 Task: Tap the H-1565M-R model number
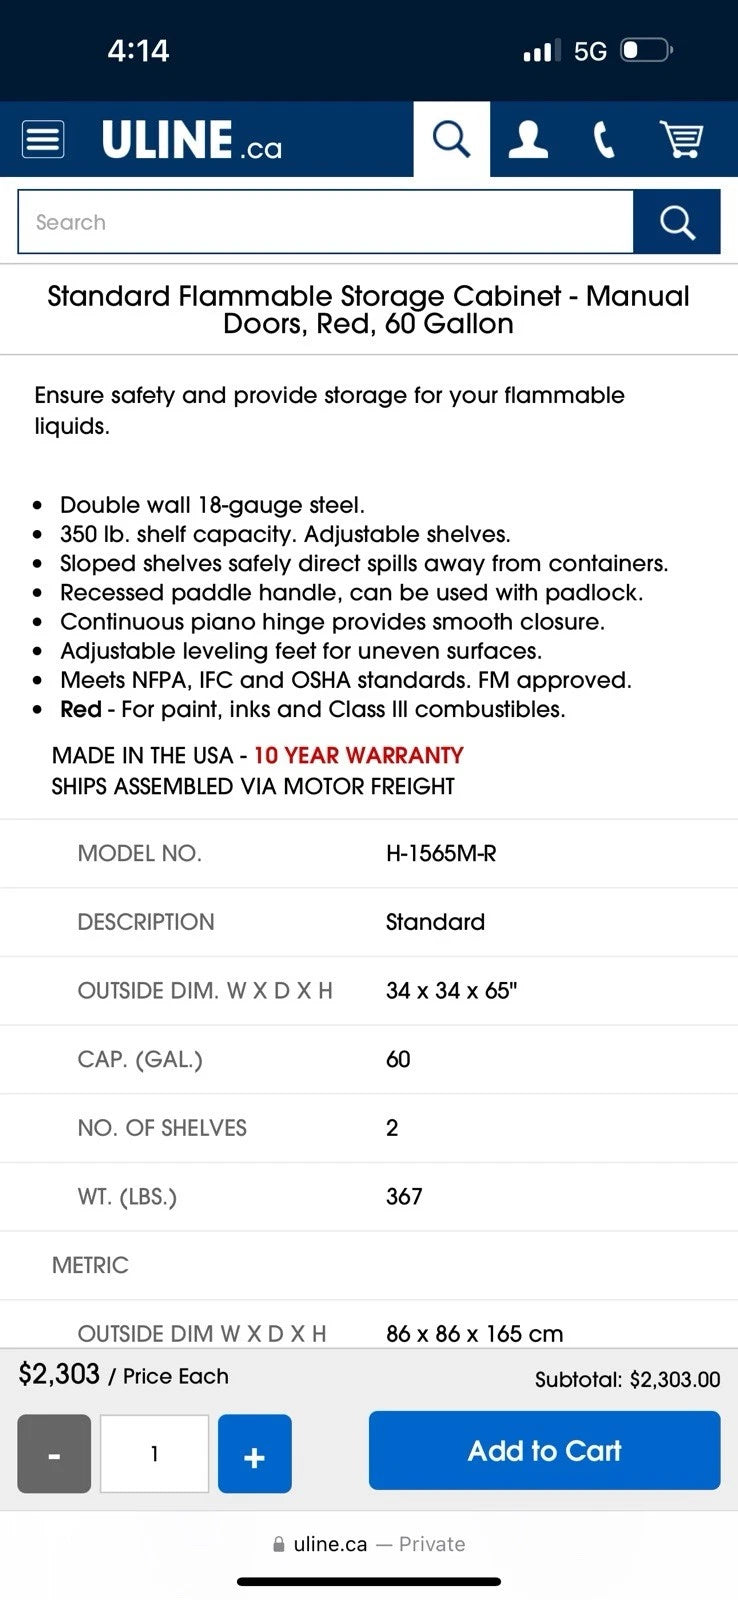pyautogui.click(x=441, y=853)
